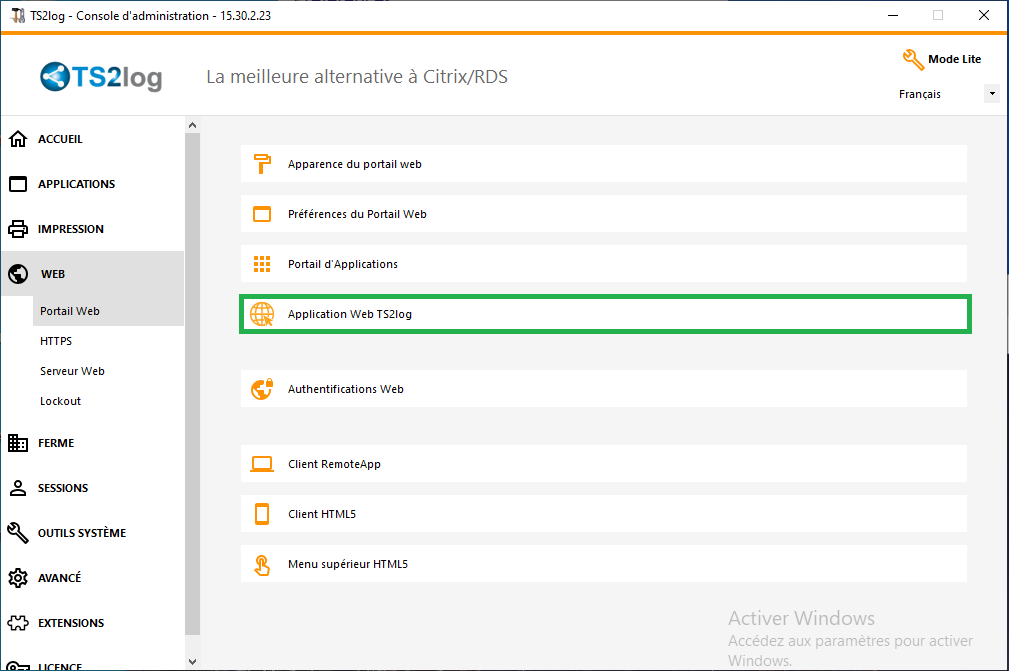Open Préférences du Portail Web
1009x671 pixels.
pos(604,214)
